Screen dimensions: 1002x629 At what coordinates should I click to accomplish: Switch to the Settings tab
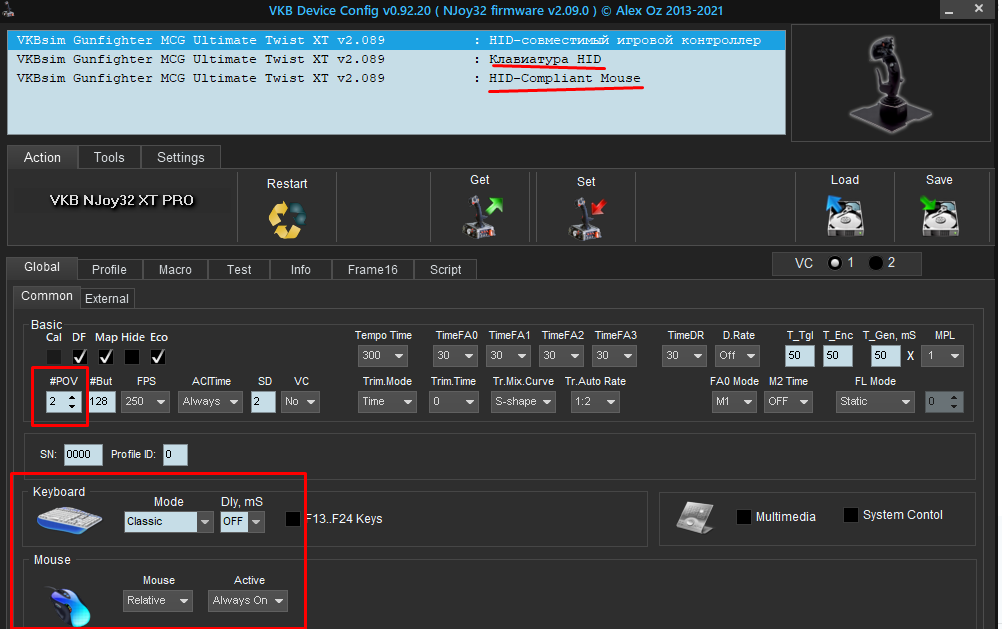181,157
